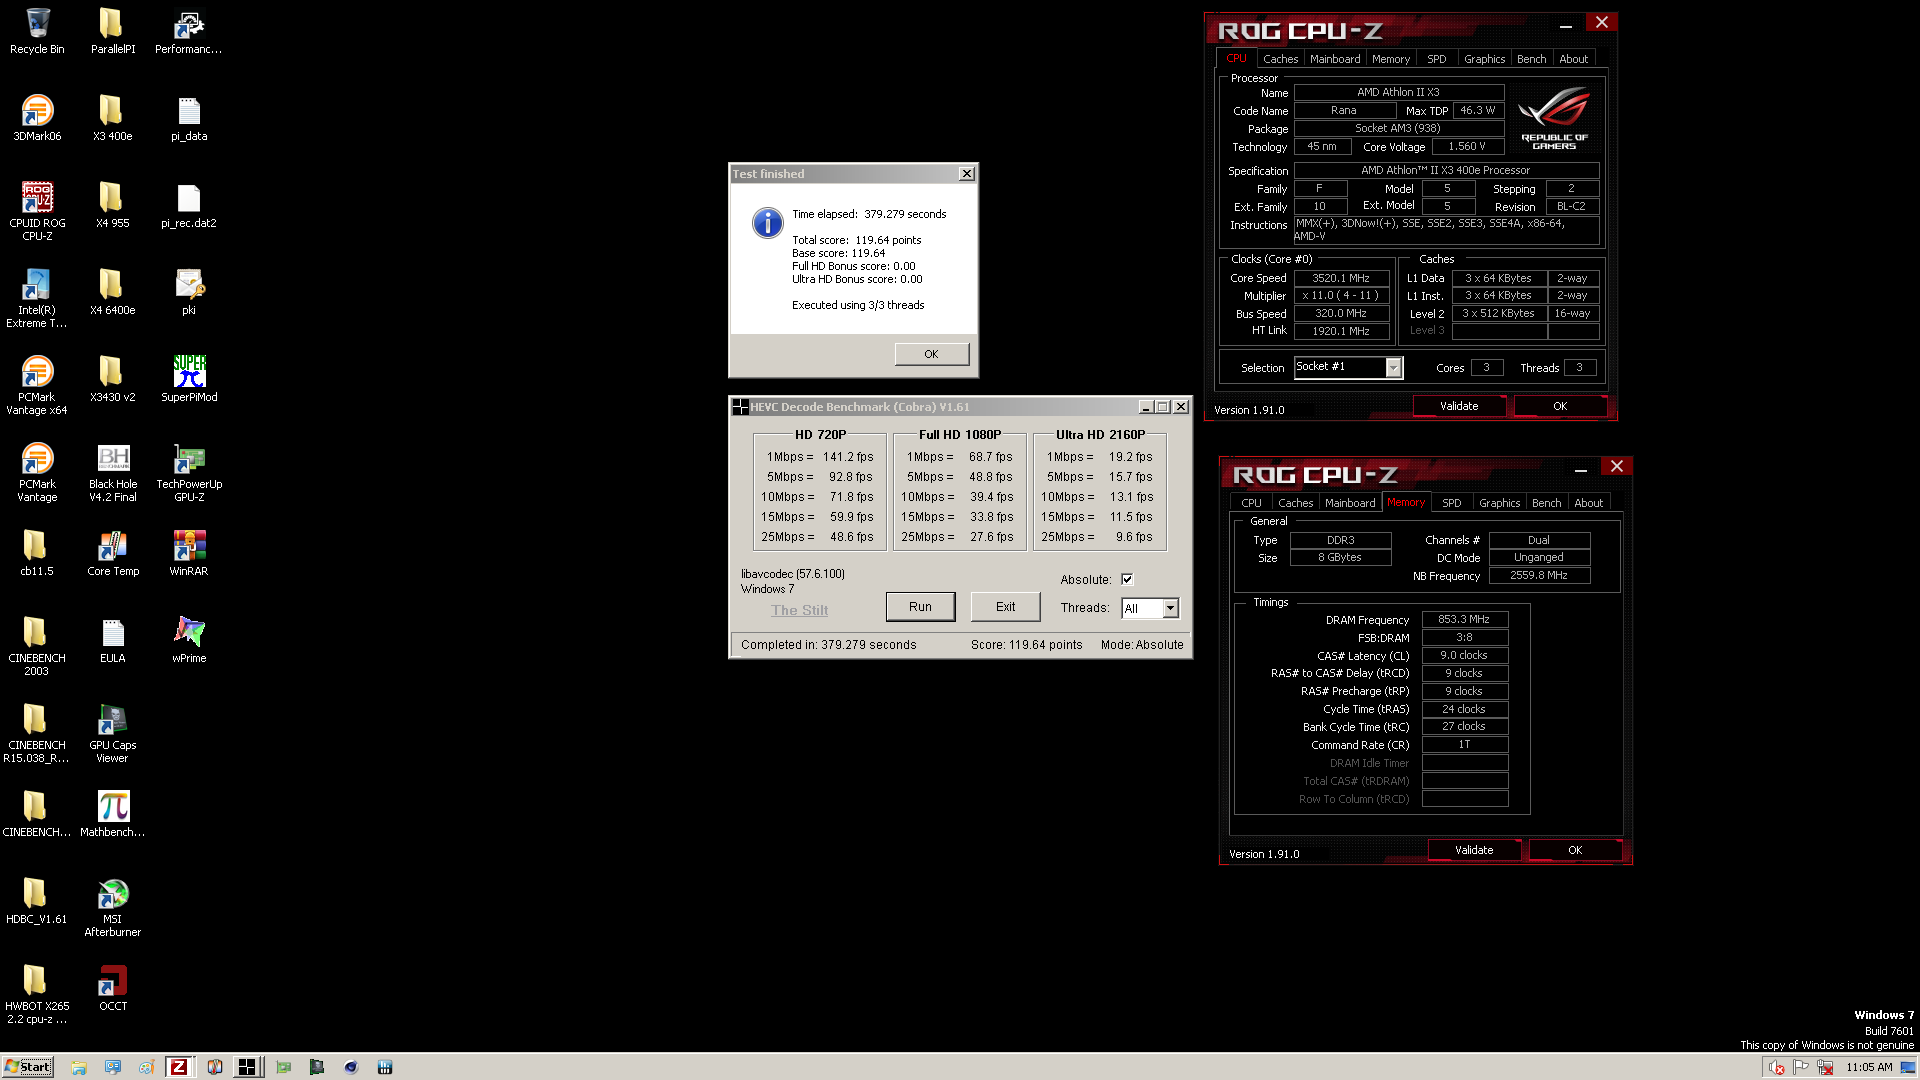Click the Show Desktop icon by the clock

coord(1908,1067)
